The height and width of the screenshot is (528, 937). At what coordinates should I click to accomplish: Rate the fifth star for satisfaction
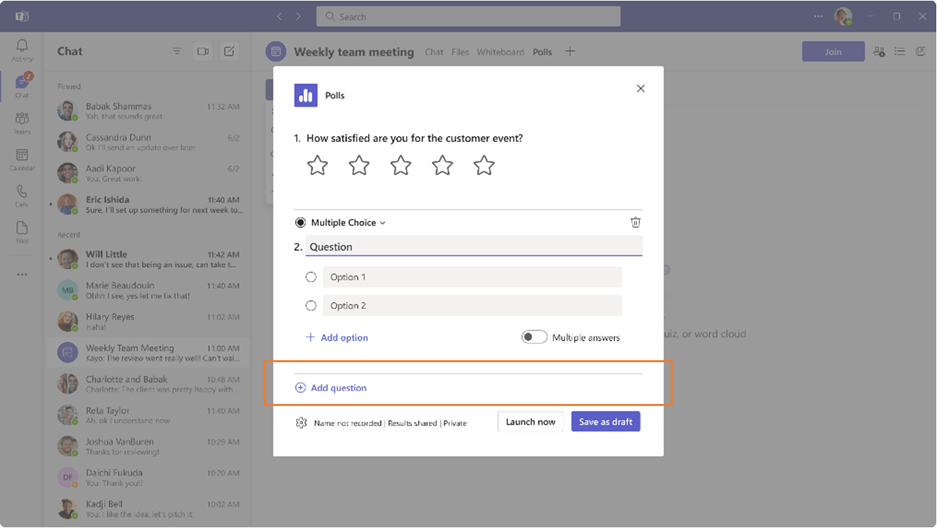pos(484,165)
